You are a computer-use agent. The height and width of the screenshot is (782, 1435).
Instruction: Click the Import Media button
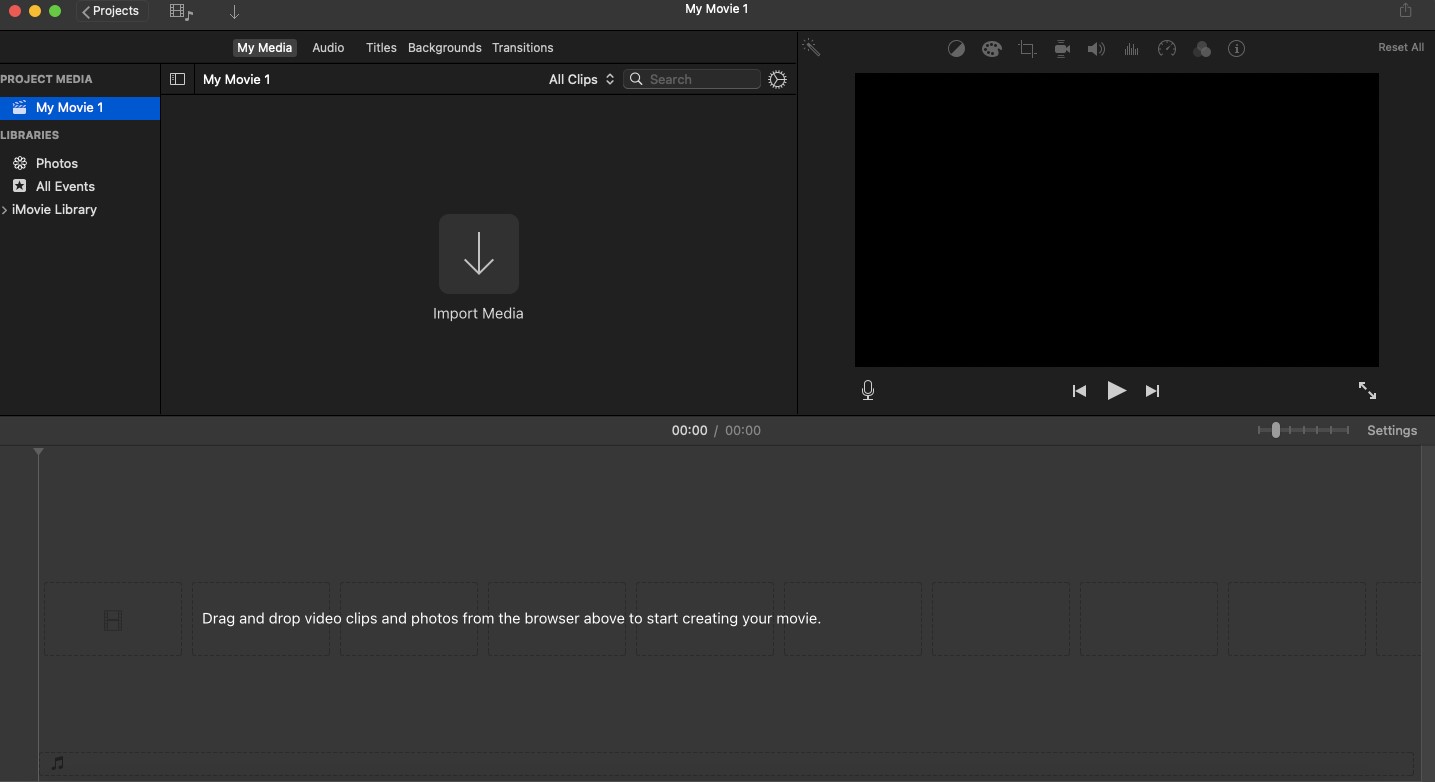(x=479, y=254)
